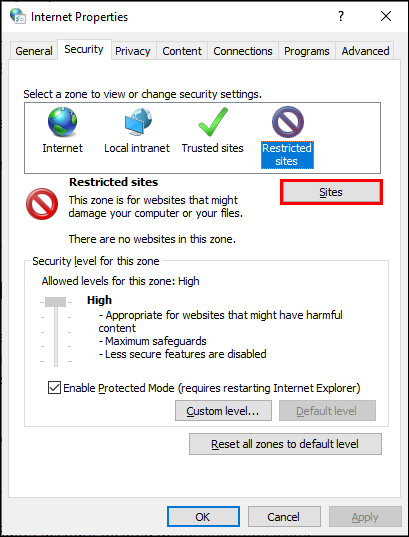Image resolution: width=409 pixels, height=537 pixels.
Task: Select the Restricted sites zone icon
Action: (x=287, y=122)
